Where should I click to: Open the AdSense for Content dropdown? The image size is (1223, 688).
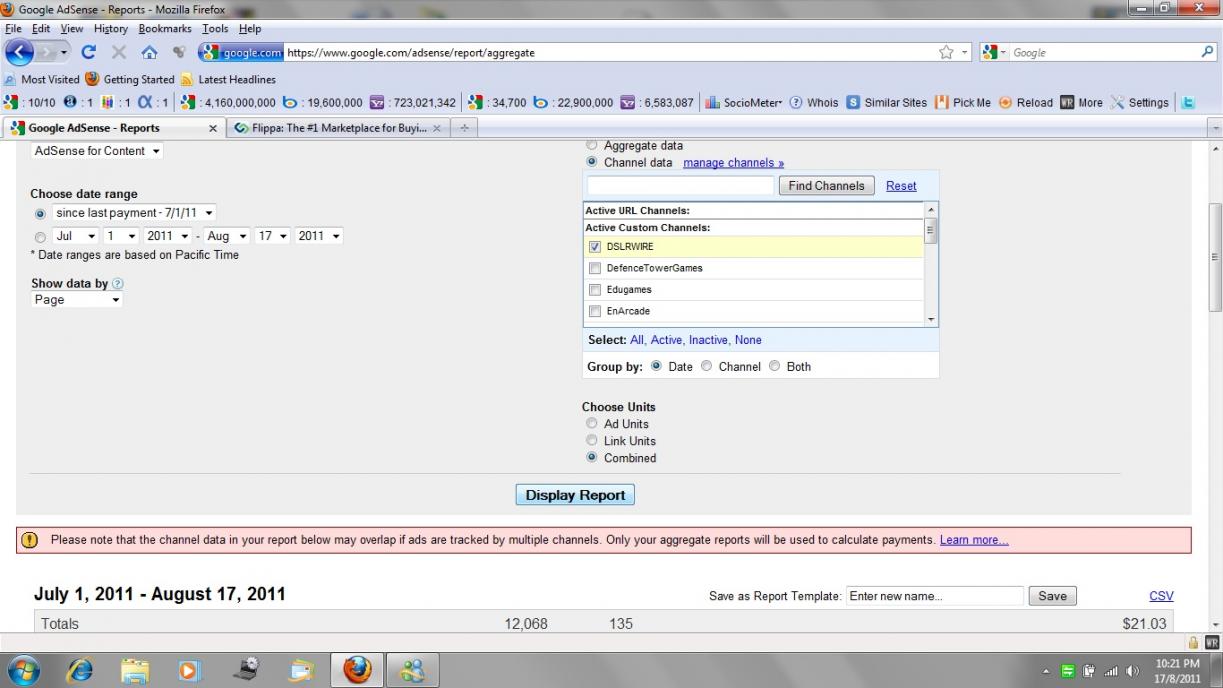tap(98, 151)
